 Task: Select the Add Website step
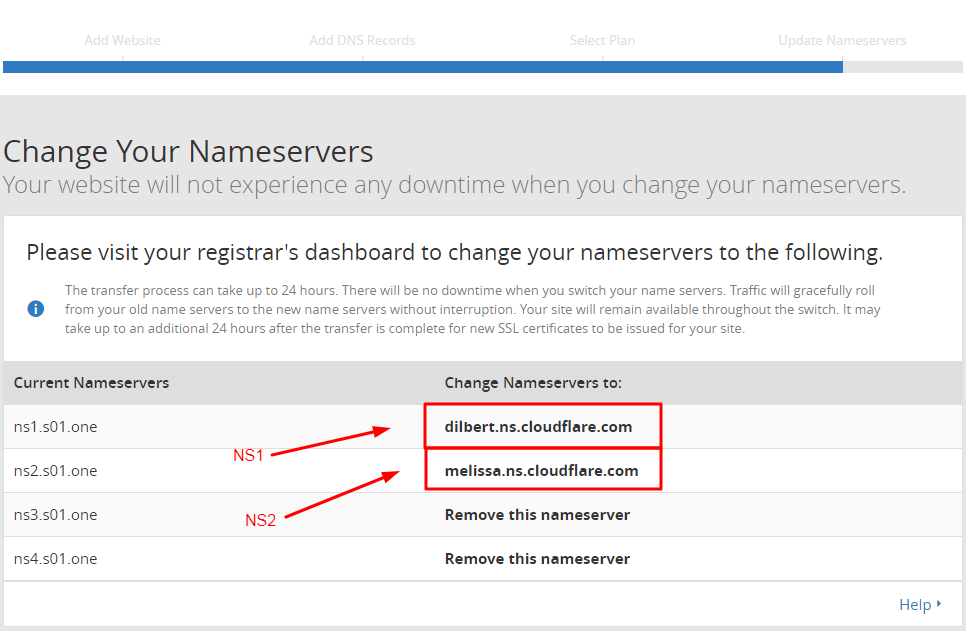pyautogui.click(x=123, y=40)
